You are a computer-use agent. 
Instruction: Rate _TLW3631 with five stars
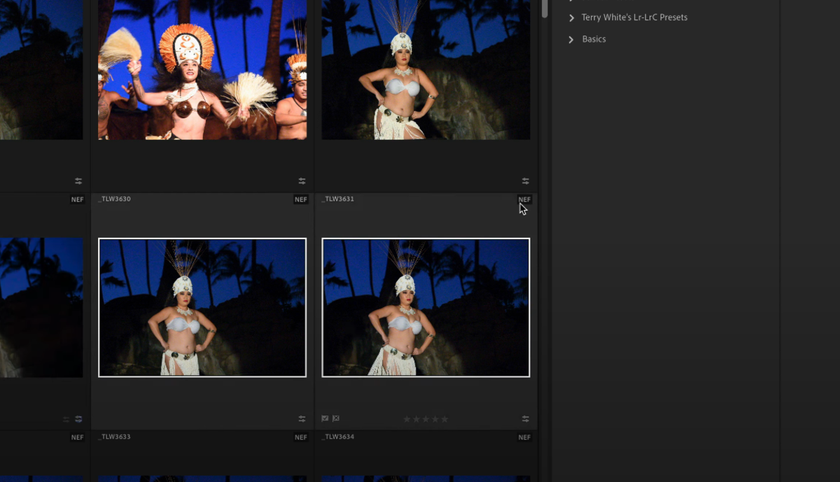(x=445, y=419)
